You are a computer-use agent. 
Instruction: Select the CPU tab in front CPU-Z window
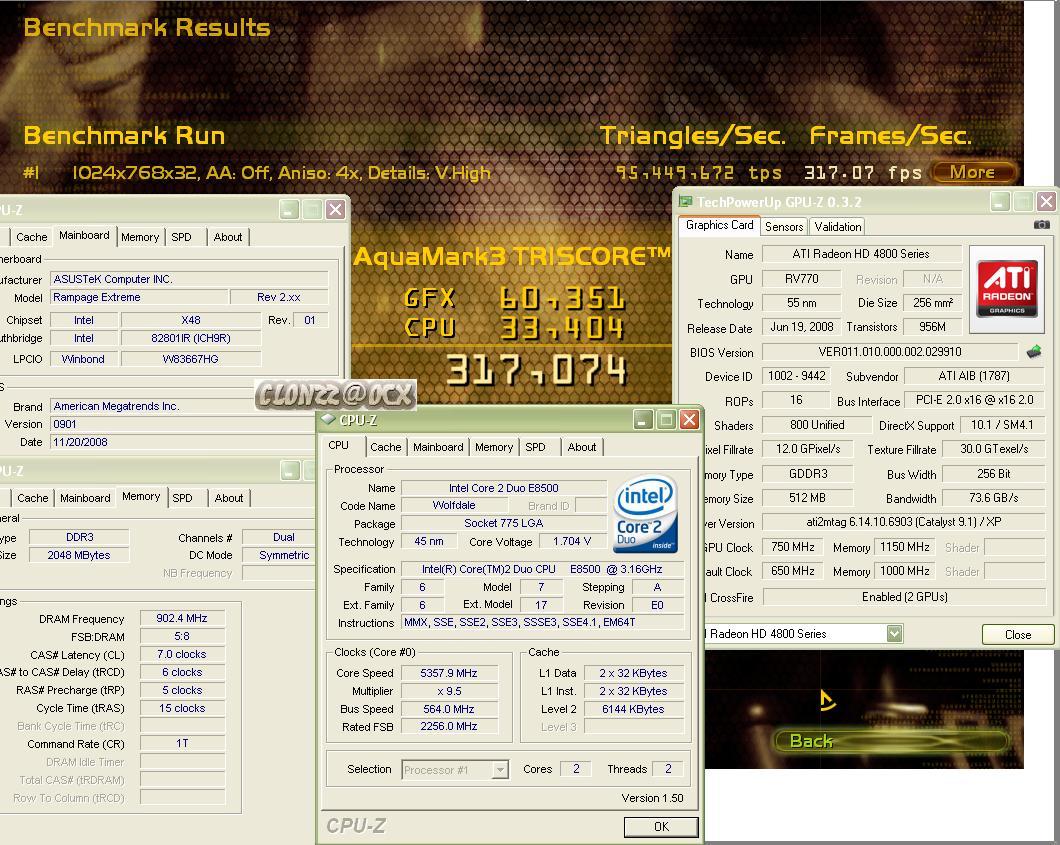pyautogui.click(x=339, y=445)
